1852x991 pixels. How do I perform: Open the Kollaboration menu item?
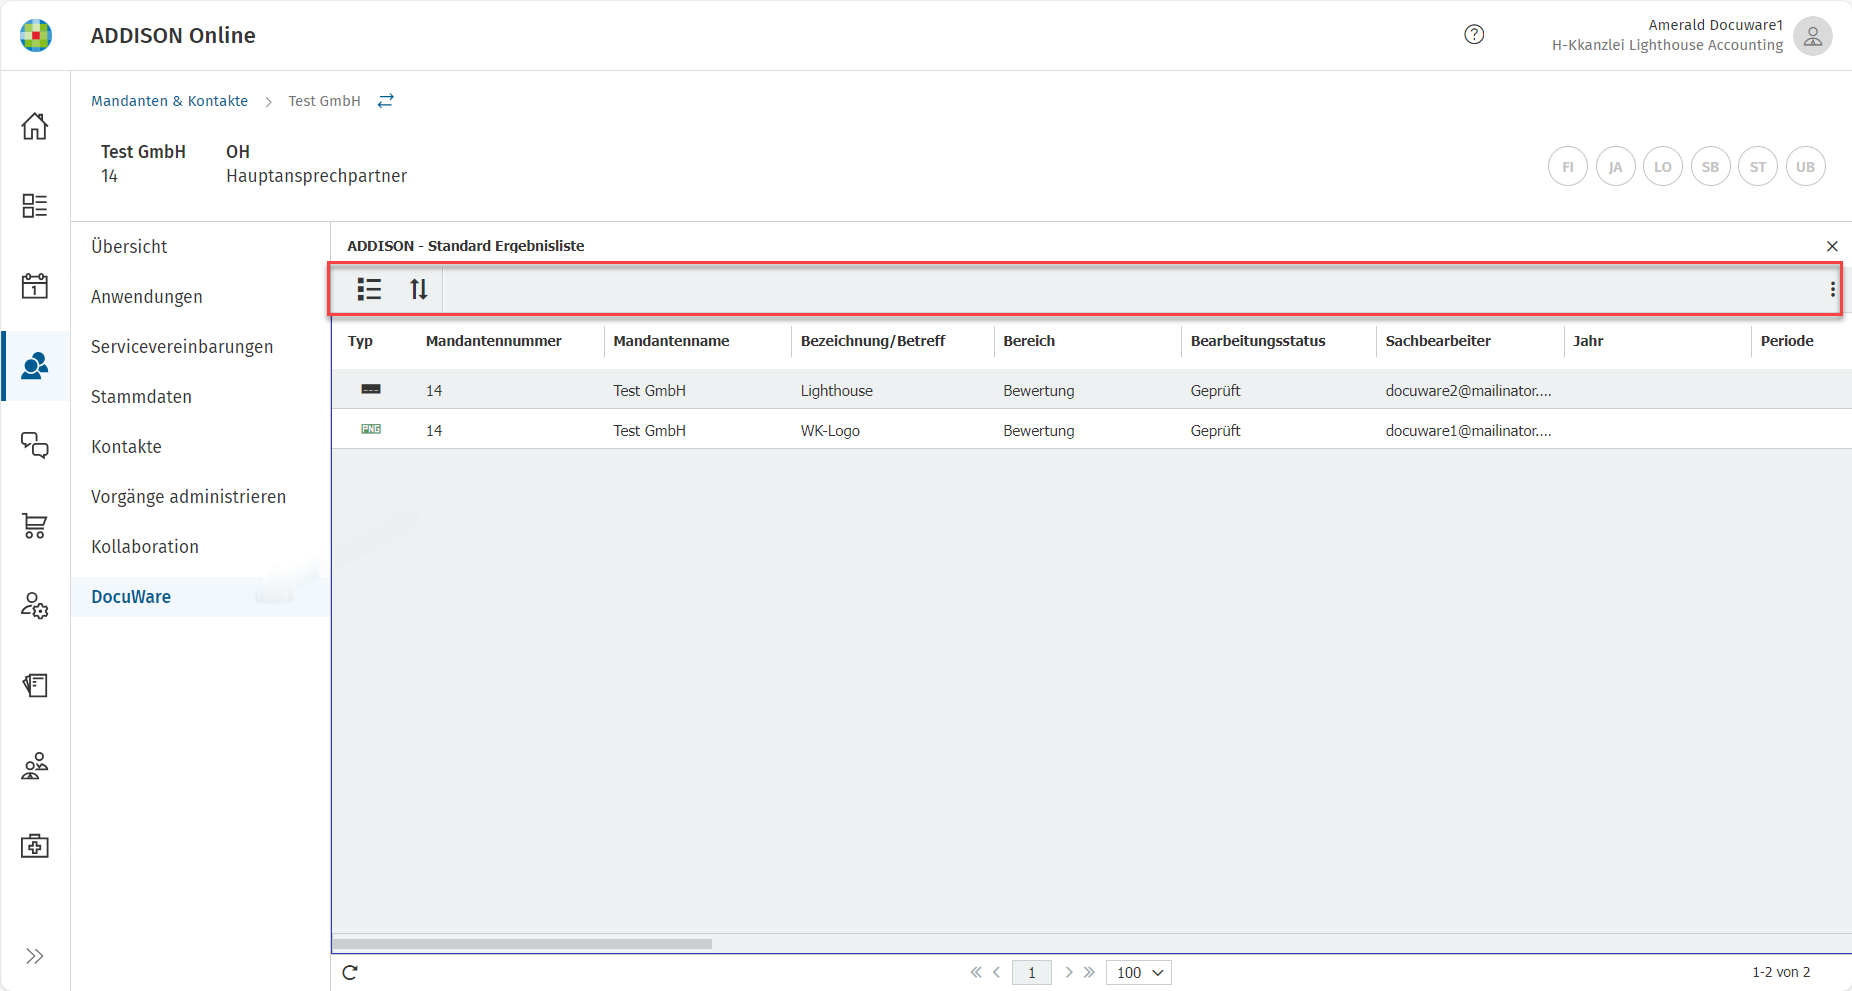pyautogui.click(x=145, y=547)
